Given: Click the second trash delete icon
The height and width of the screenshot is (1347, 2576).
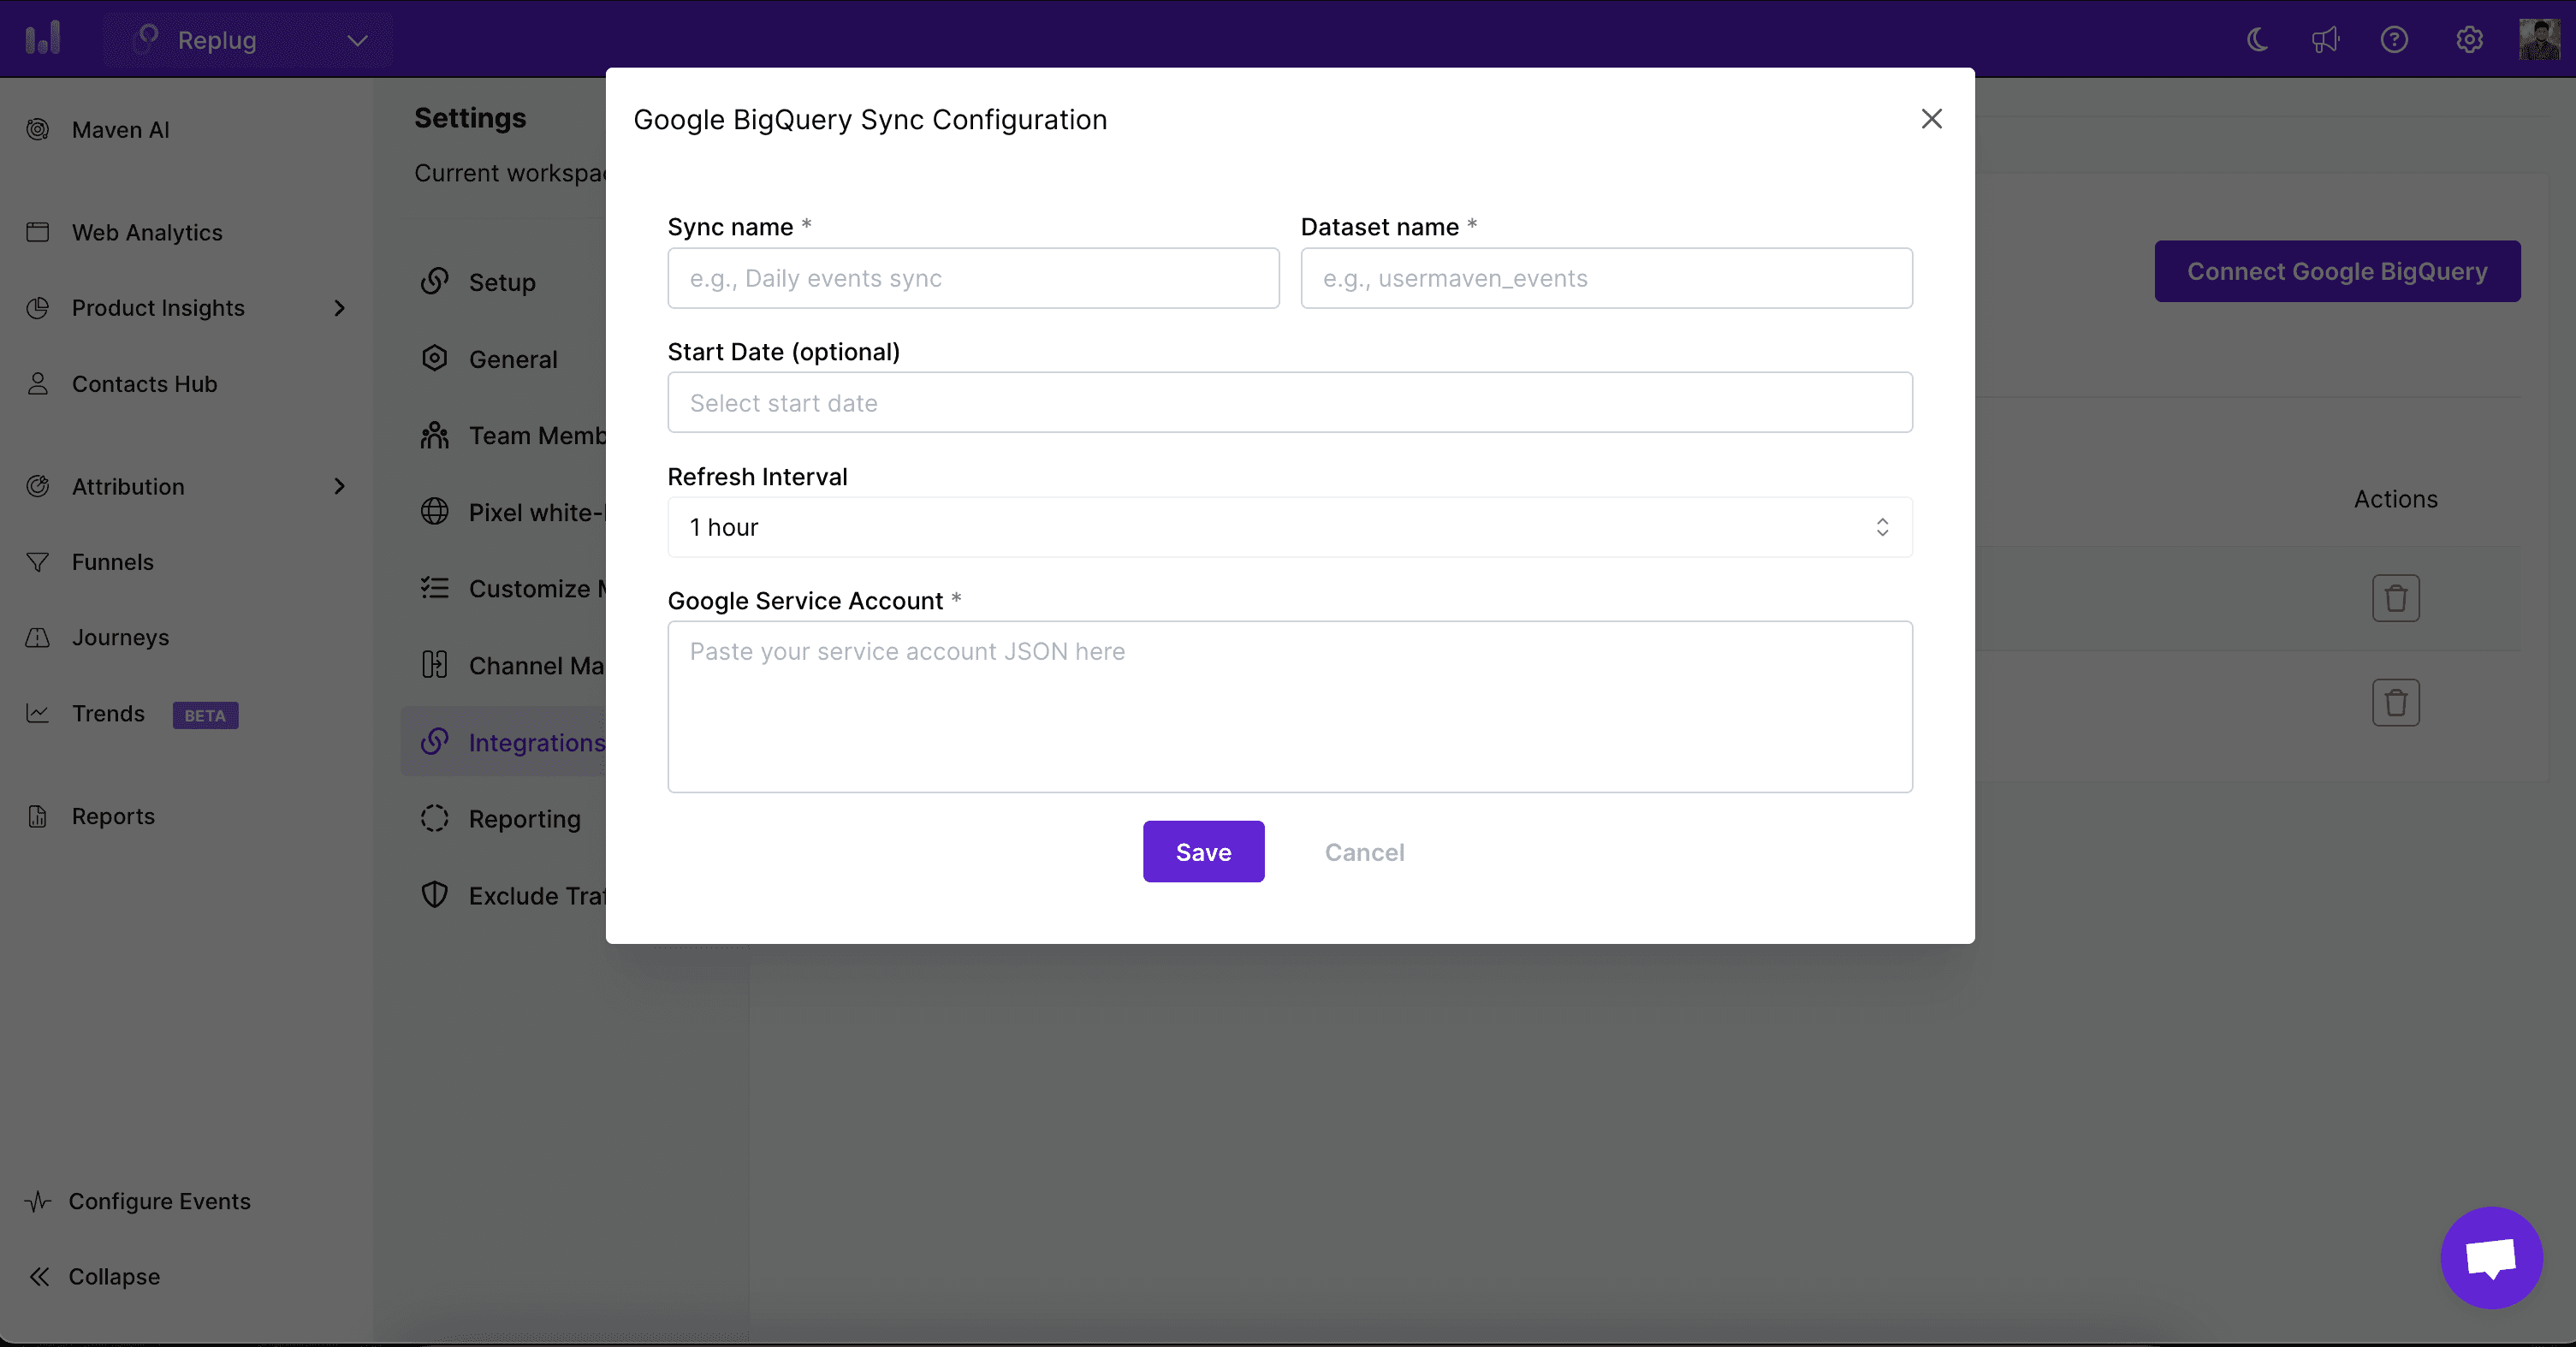Looking at the screenshot, I should pyautogui.click(x=2395, y=703).
